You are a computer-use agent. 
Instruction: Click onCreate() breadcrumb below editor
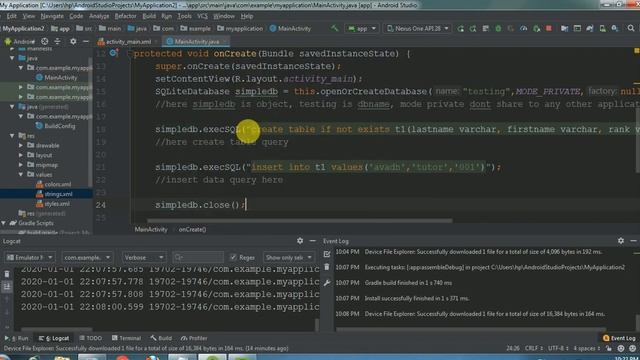(192, 229)
